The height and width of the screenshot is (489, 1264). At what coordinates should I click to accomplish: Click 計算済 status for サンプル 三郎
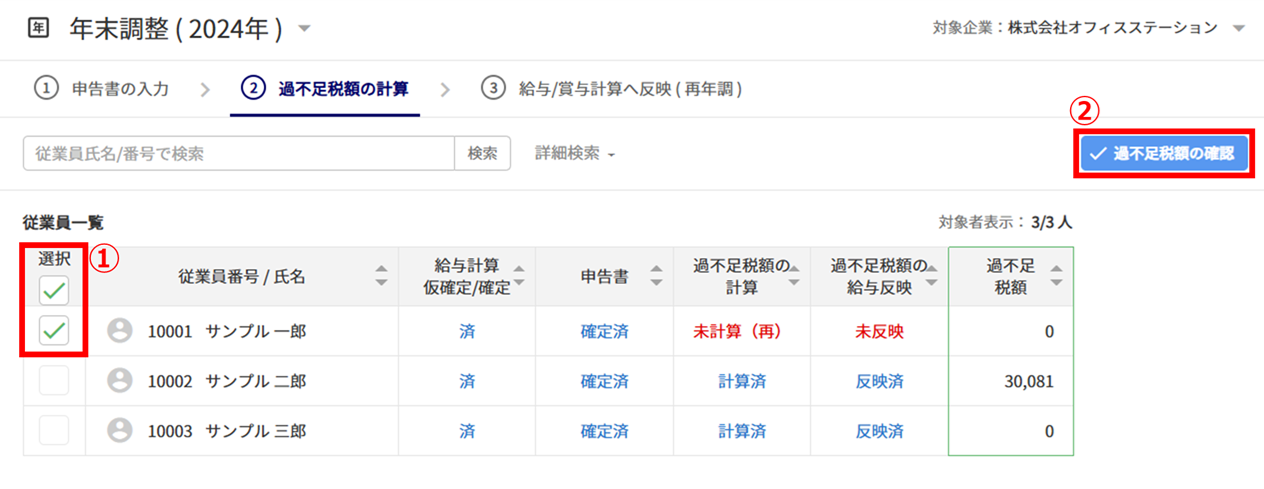pyautogui.click(x=742, y=431)
